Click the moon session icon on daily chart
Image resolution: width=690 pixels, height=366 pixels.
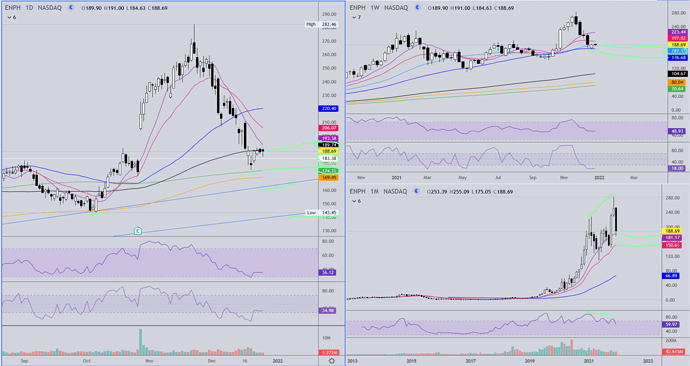(x=71, y=7)
